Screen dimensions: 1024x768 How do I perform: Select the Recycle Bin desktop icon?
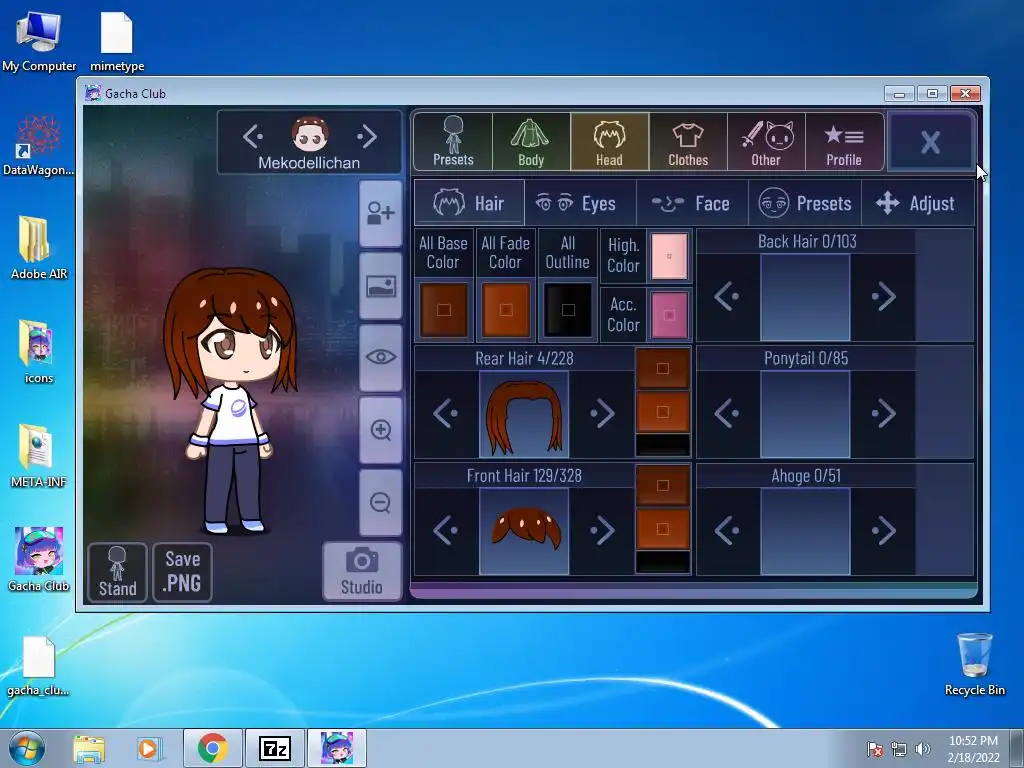(x=974, y=664)
